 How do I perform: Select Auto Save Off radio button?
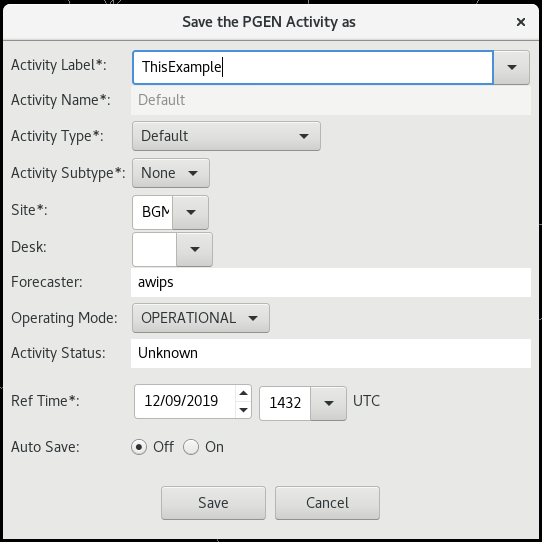(x=139, y=447)
